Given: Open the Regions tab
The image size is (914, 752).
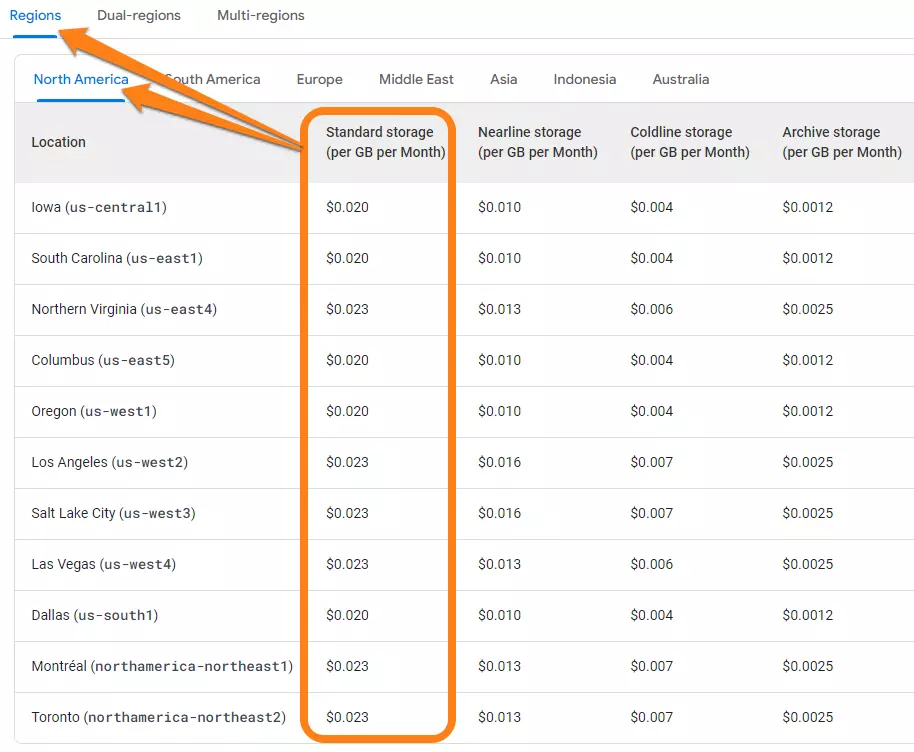Looking at the screenshot, I should click(x=35, y=15).
